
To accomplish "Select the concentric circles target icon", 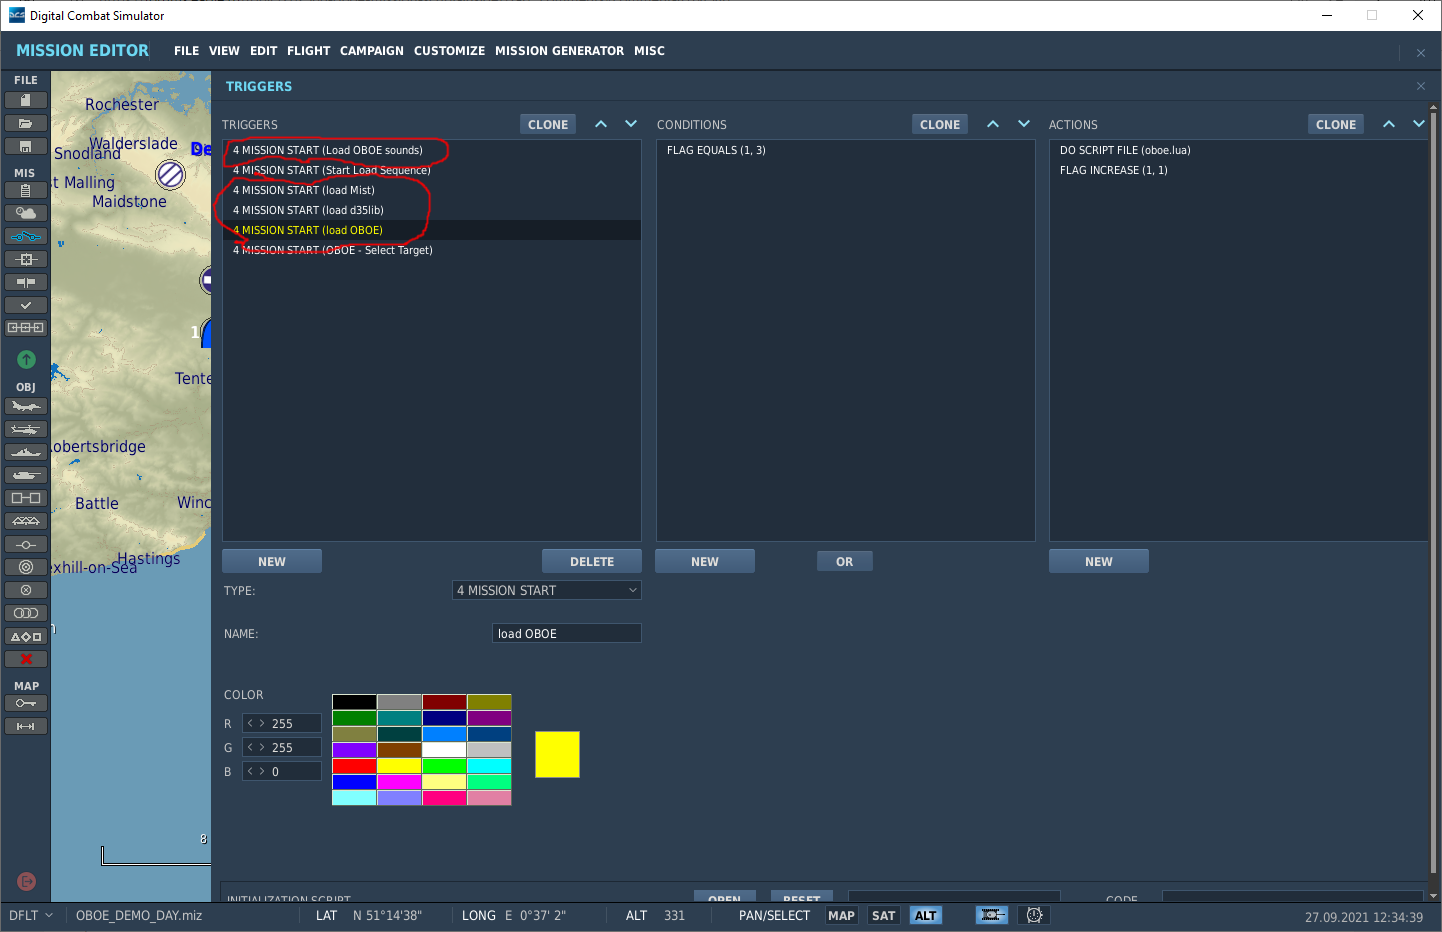I will coord(26,567).
